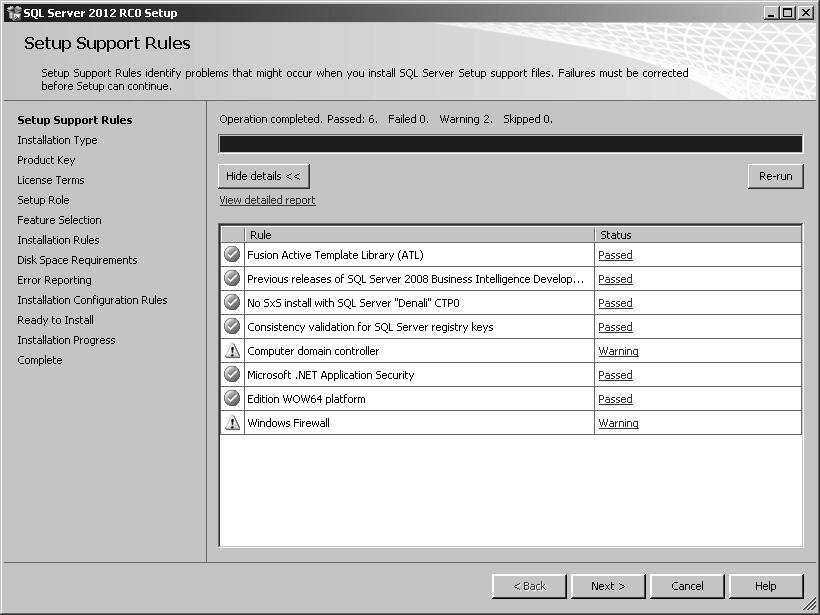Click the passed icon beside Edition WOW64 platform

[232, 398]
